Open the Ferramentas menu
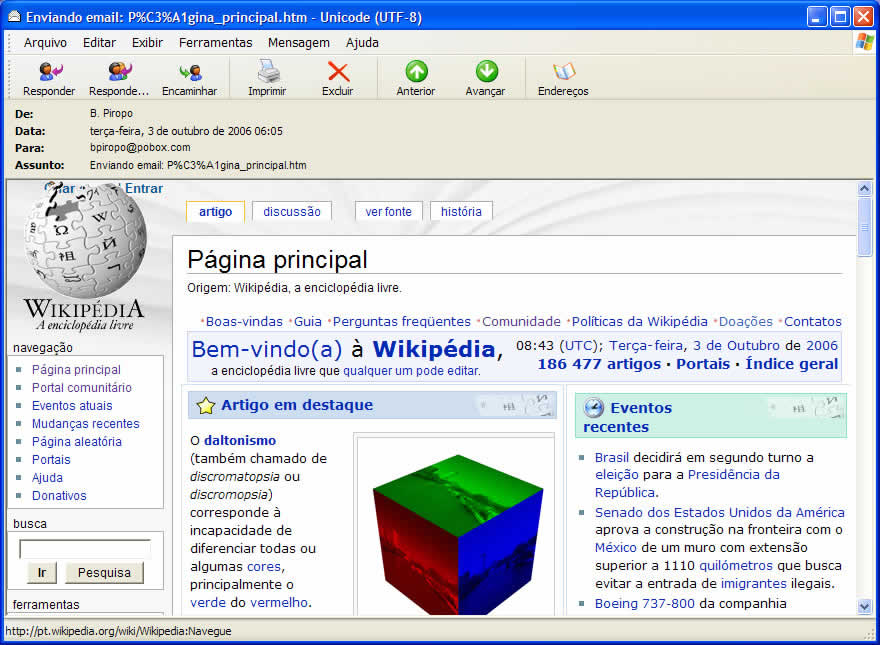The width and height of the screenshot is (880, 645). (x=215, y=42)
